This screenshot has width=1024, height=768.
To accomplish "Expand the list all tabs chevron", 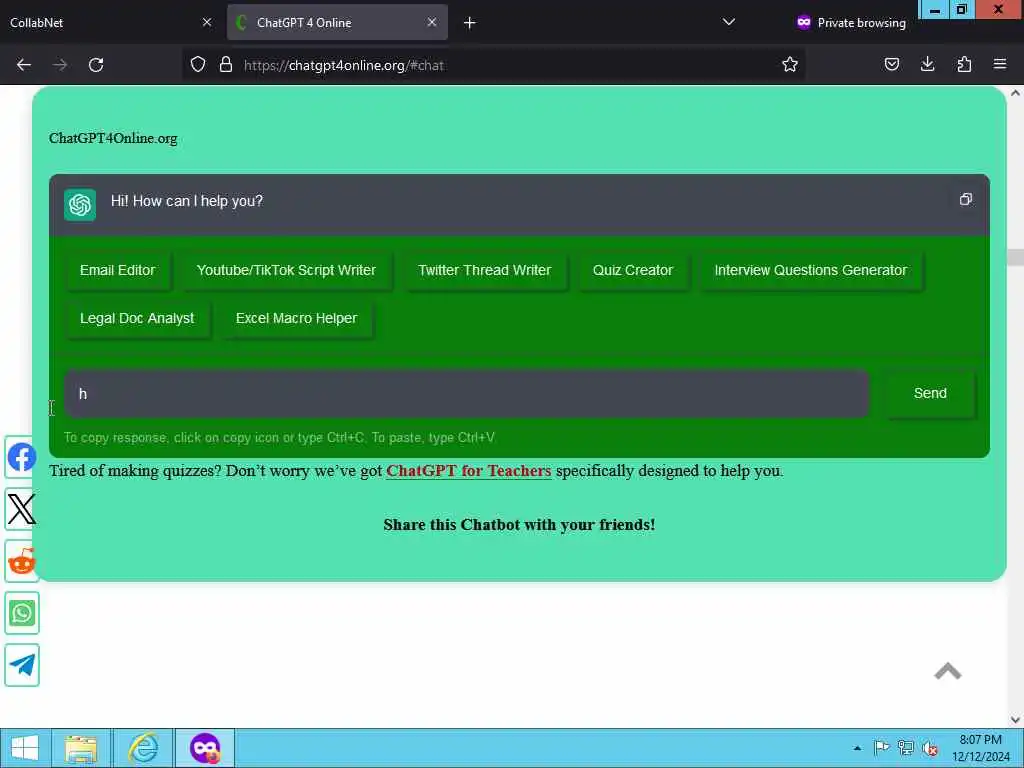I will coord(729,22).
